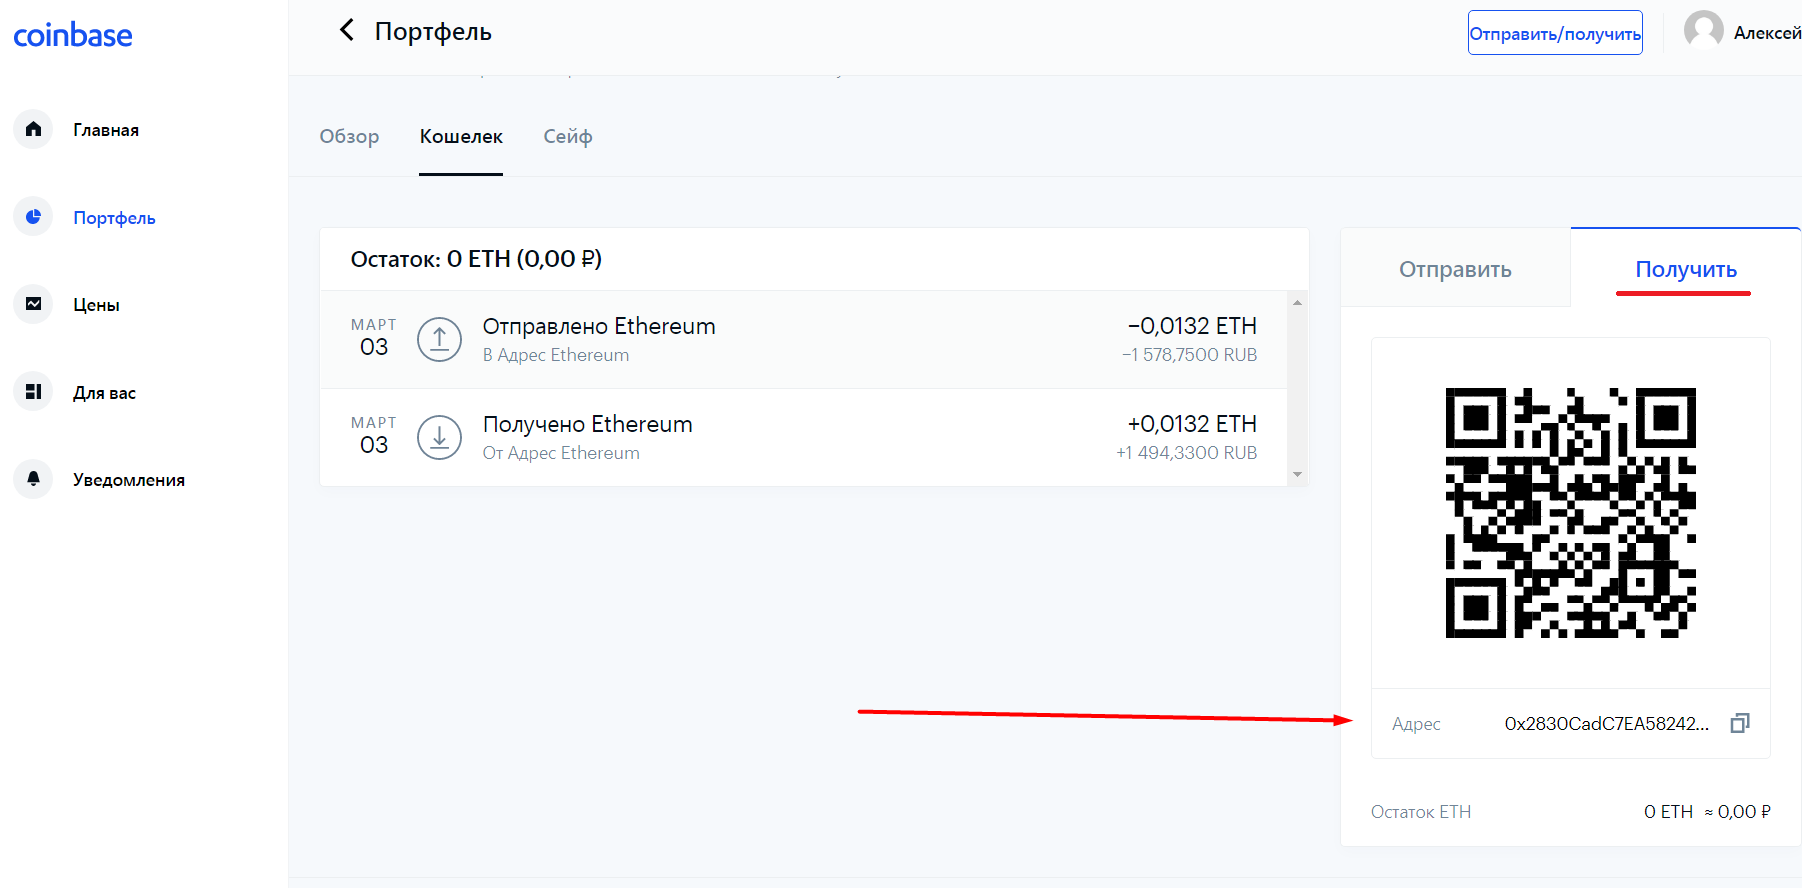Click the Coinbase logo

[73, 35]
